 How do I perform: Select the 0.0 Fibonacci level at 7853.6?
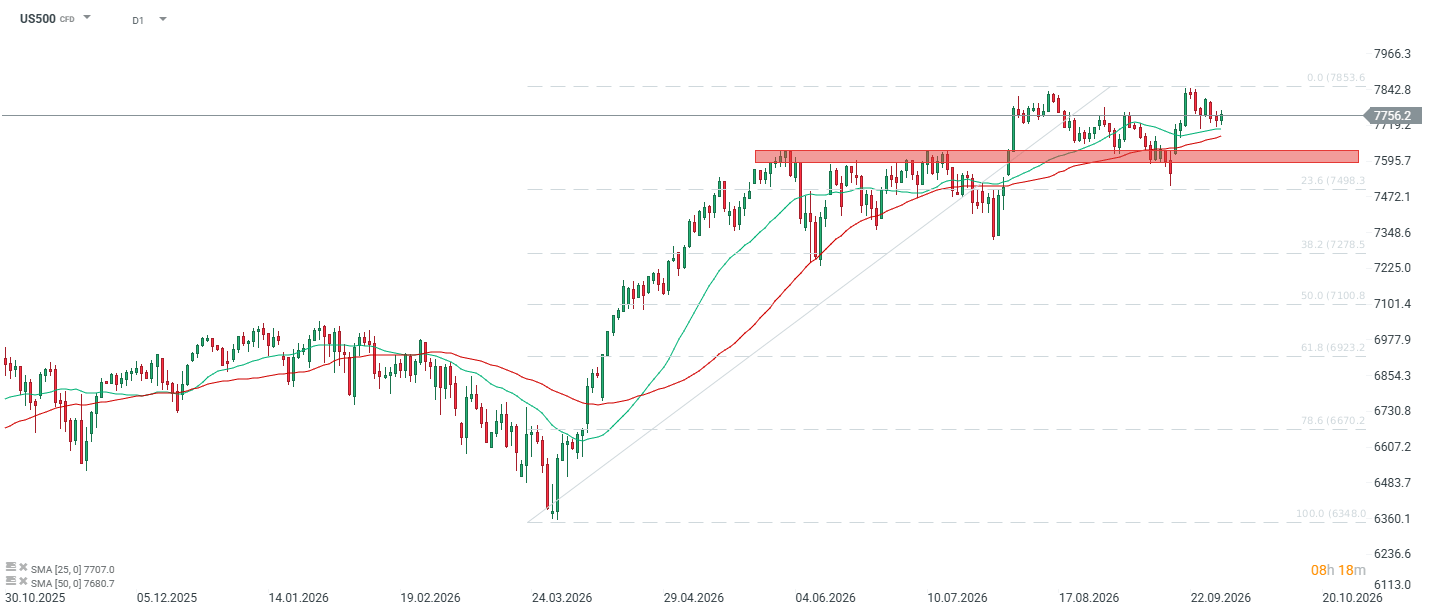[x=1336, y=78]
